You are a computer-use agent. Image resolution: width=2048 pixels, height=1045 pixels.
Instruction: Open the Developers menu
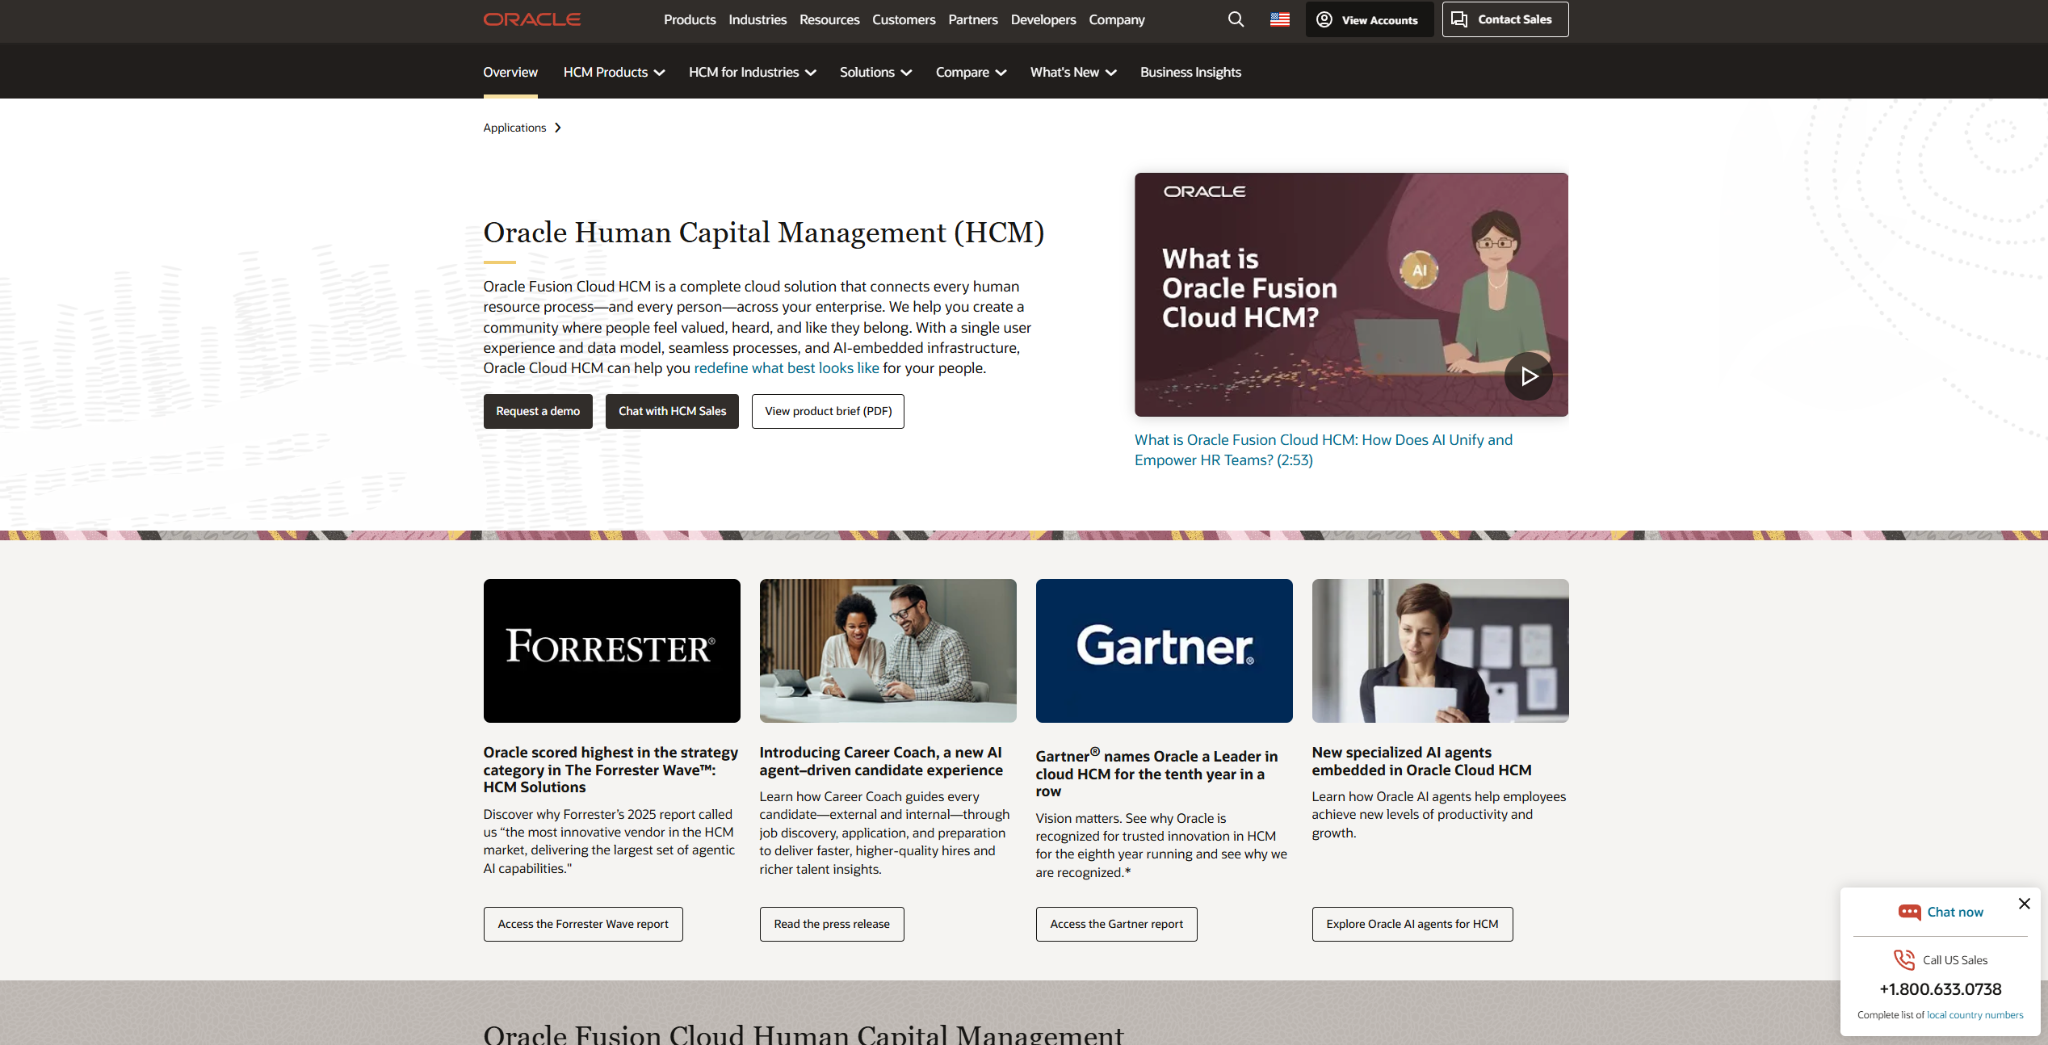[x=1043, y=19]
